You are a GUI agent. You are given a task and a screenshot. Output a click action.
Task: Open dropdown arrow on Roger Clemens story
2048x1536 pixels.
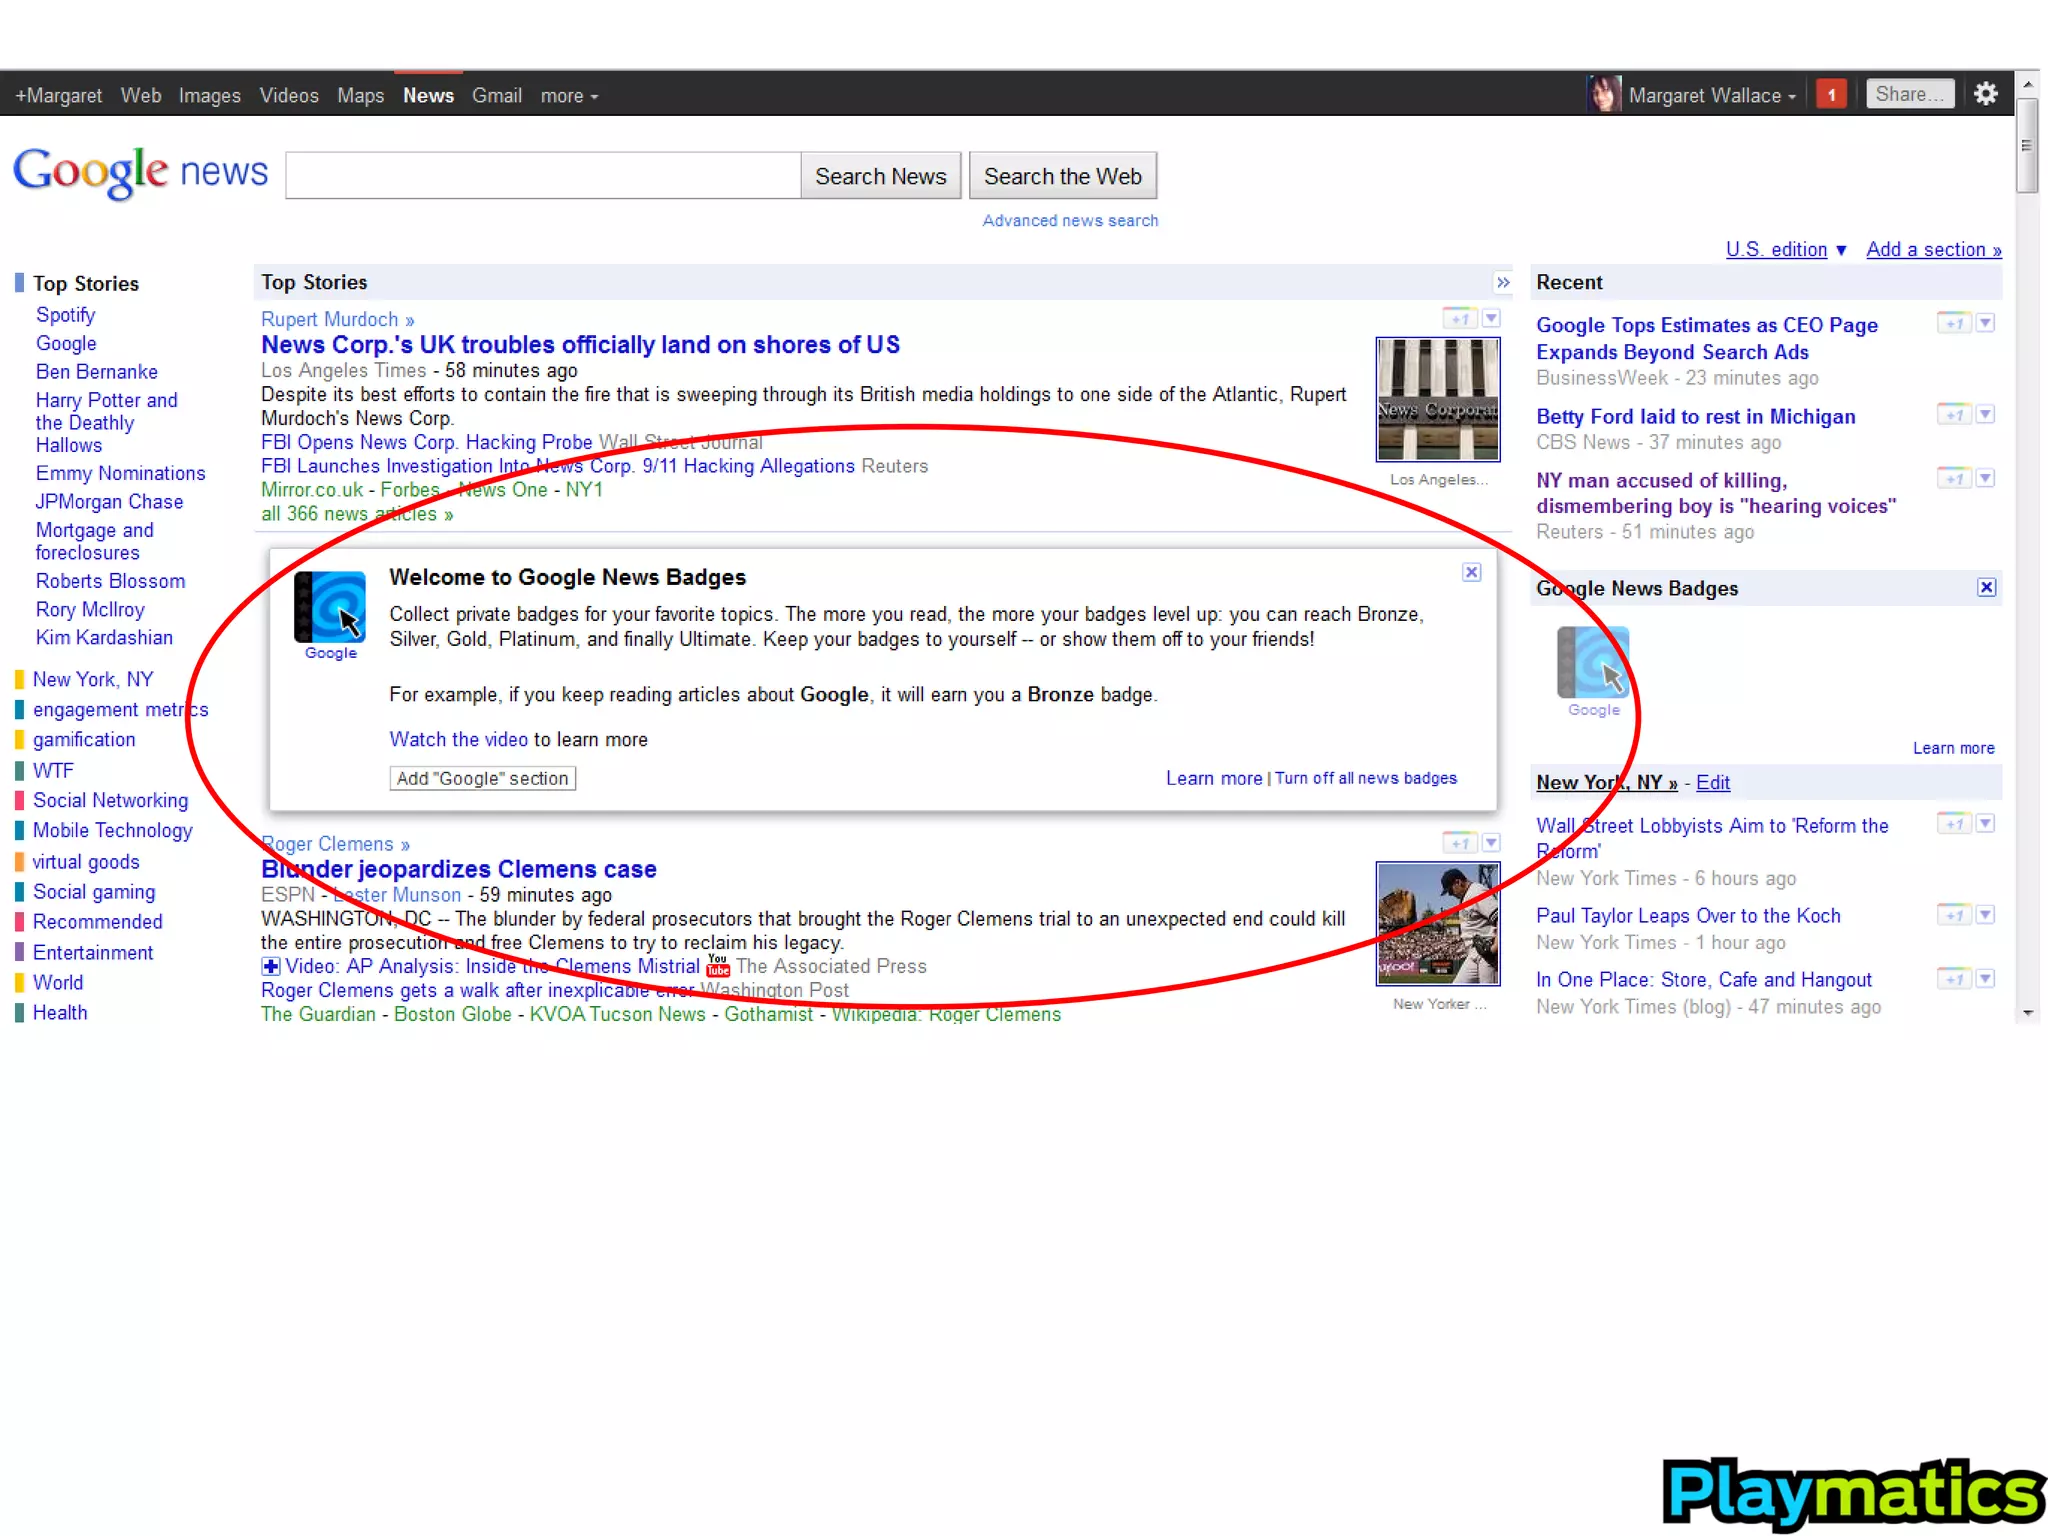point(1490,843)
